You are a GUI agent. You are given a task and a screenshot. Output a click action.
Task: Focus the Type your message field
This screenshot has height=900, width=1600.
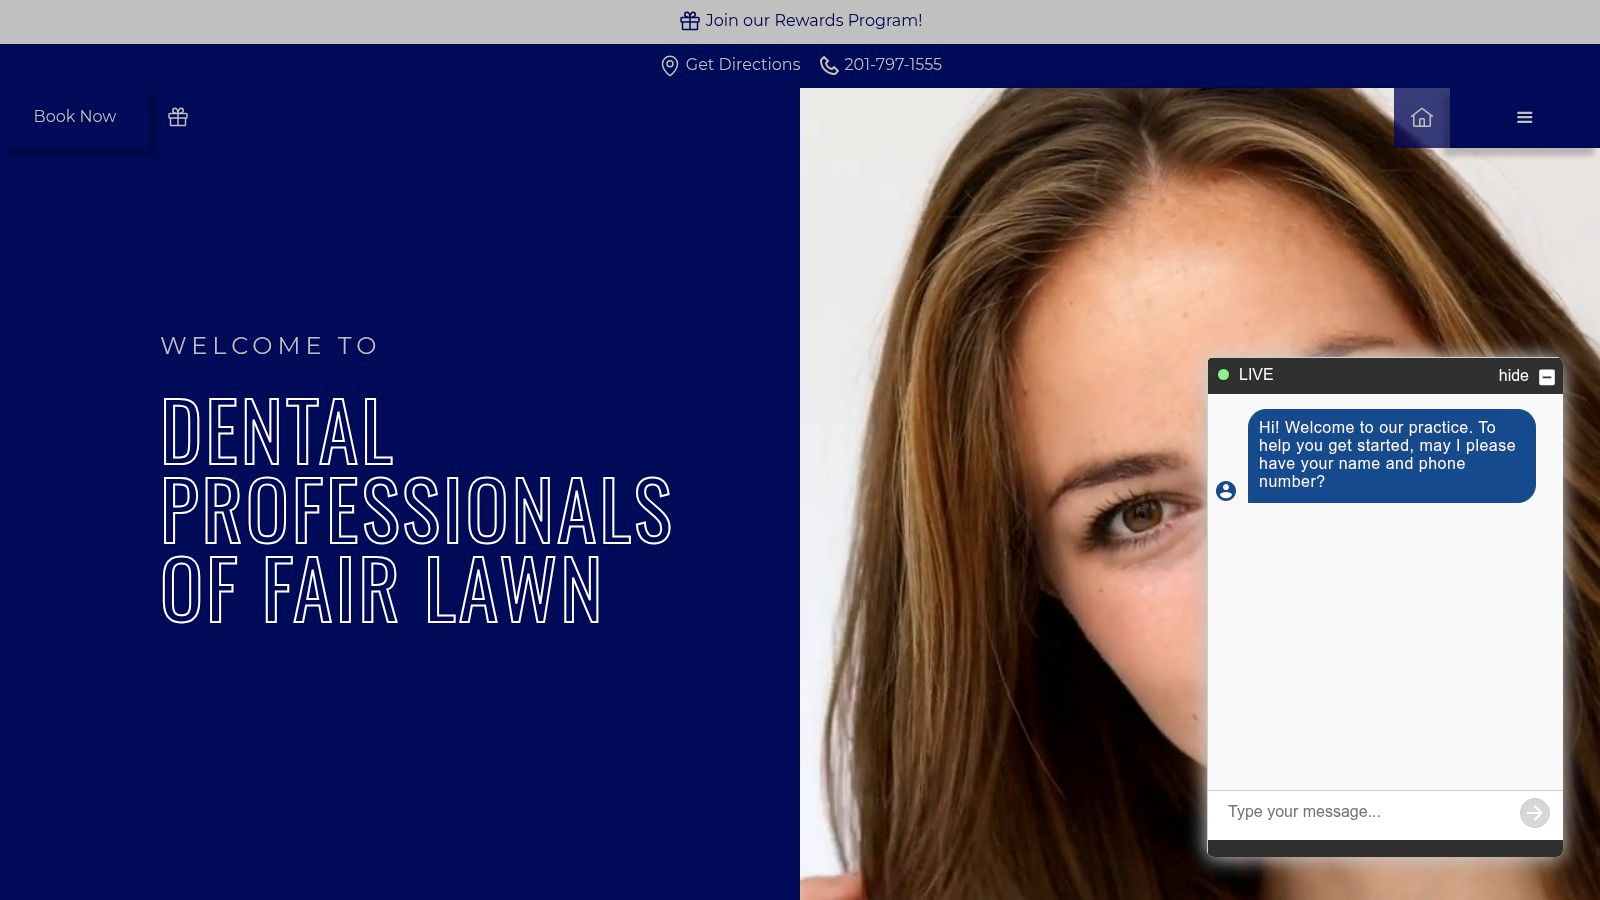(1365, 812)
